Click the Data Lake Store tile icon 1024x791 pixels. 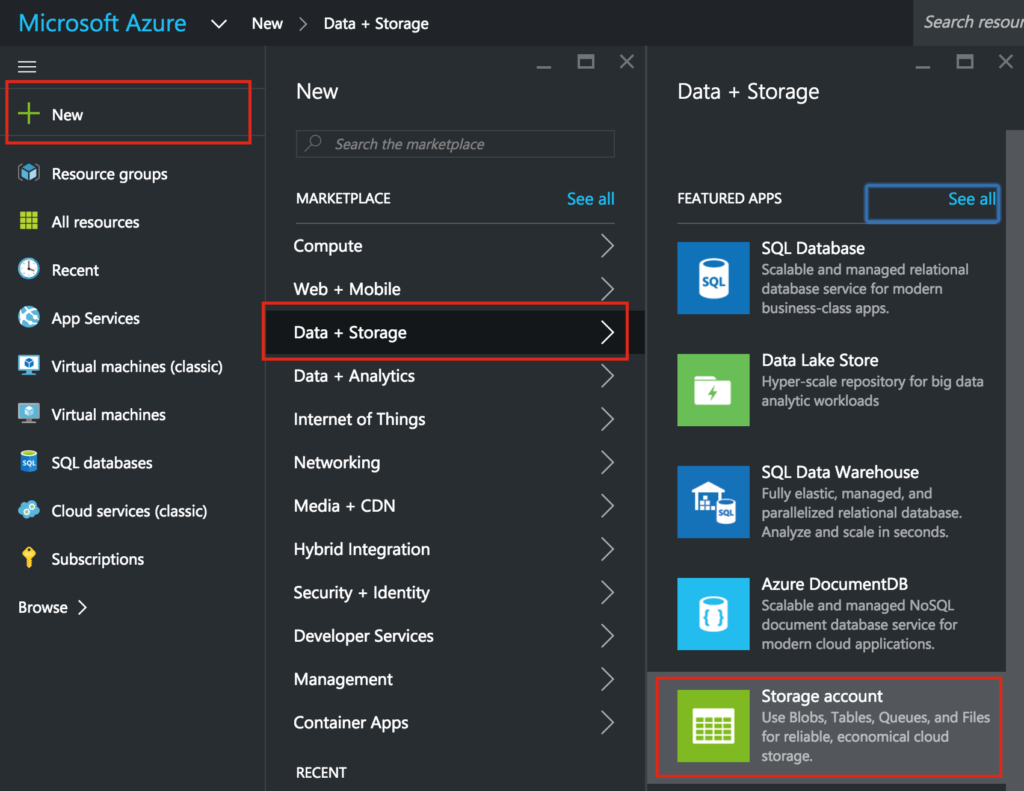pyautogui.click(x=713, y=390)
